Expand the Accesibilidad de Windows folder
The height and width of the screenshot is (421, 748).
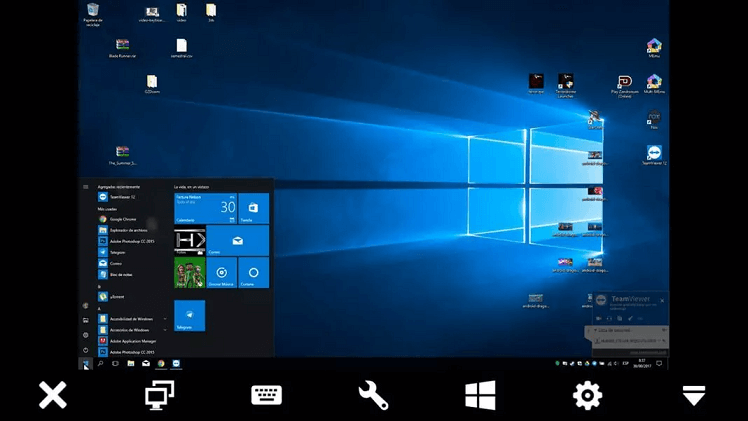130,318
